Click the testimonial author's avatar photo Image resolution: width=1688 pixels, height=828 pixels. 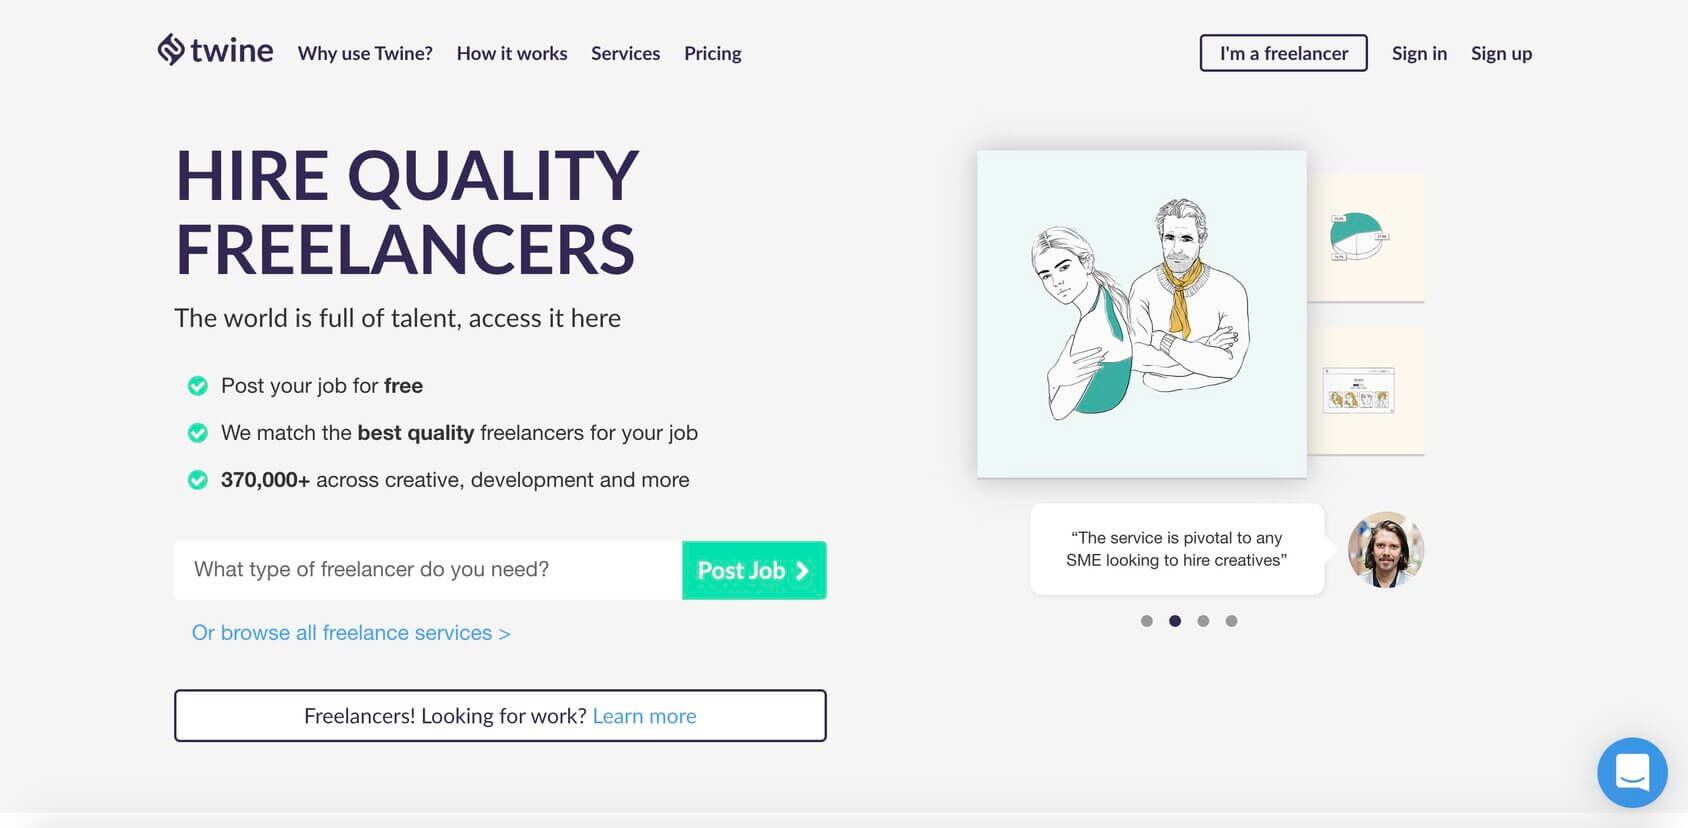(1385, 549)
